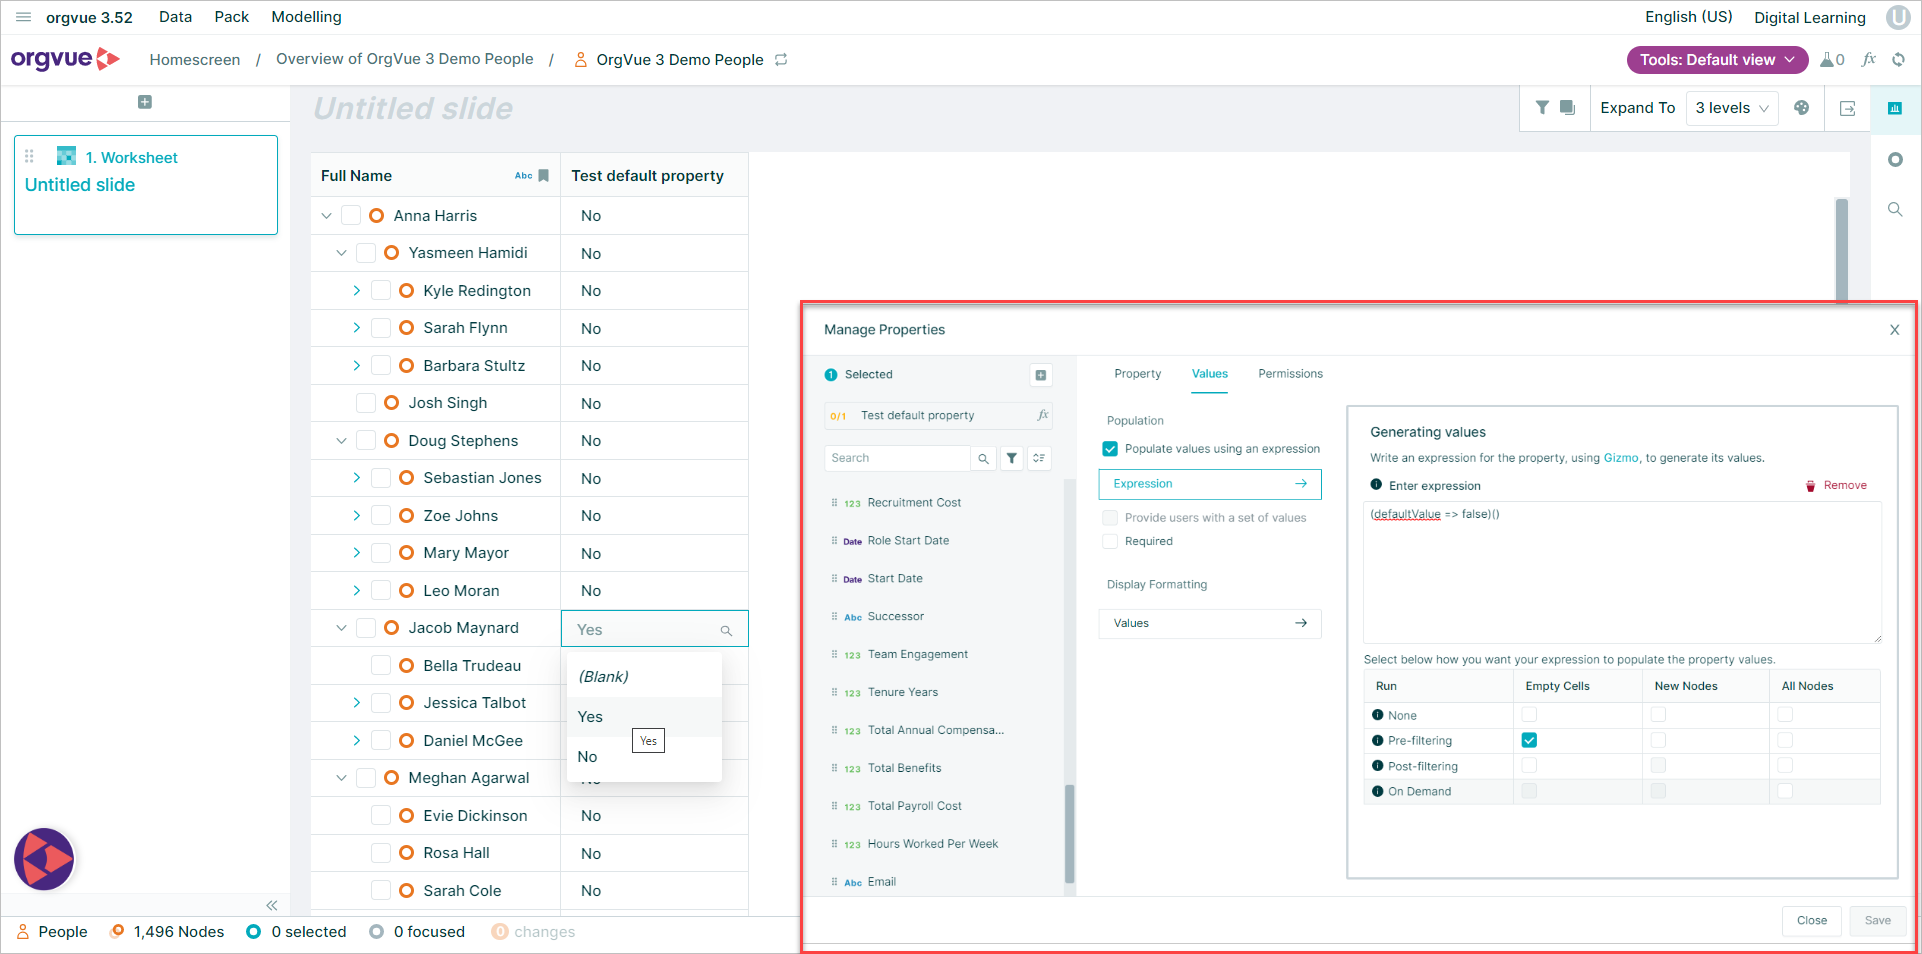Image resolution: width=1922 pixels, height=954 pixels.
Task: Open the color palette icon
Action: click(1801, 108)
